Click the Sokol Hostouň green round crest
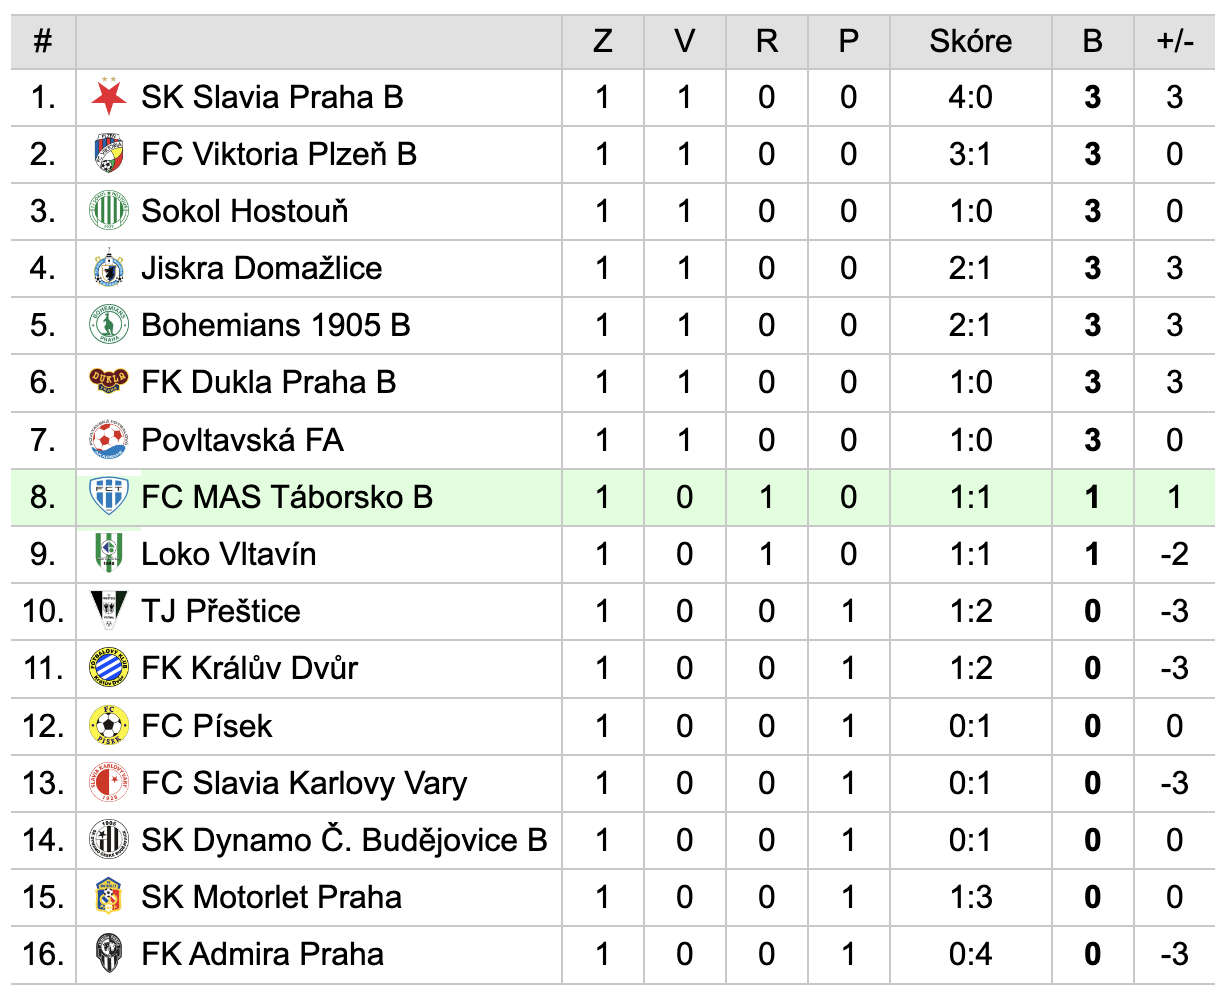The image size is (1232, 996). 109,211
